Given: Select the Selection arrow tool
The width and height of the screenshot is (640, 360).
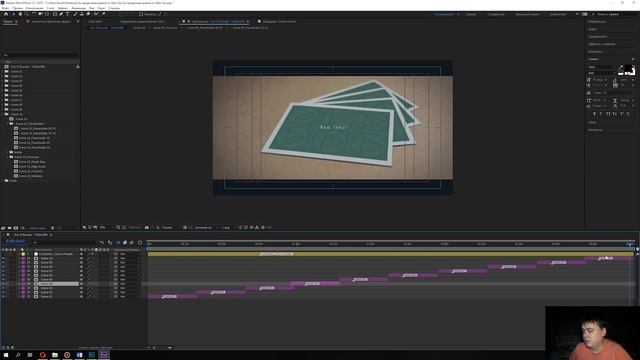Looking at the screenshot, I should (13, 14).
